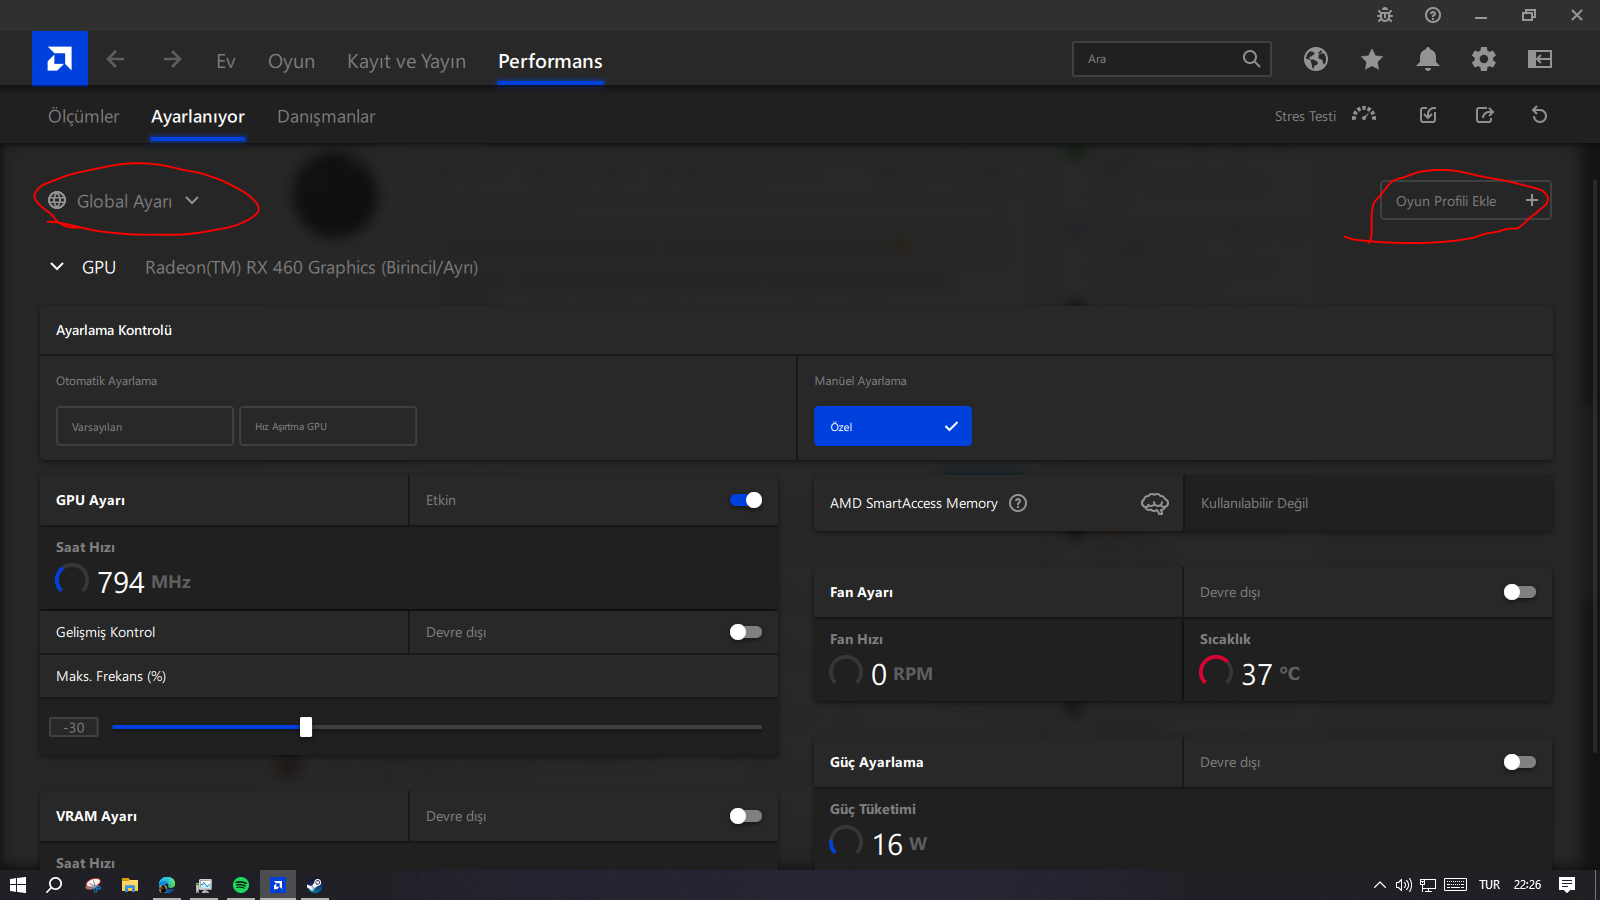This screenshot has width=1600, height=900.
Task: Click the taskbar clock showing 22:26
Action: 1527,885
